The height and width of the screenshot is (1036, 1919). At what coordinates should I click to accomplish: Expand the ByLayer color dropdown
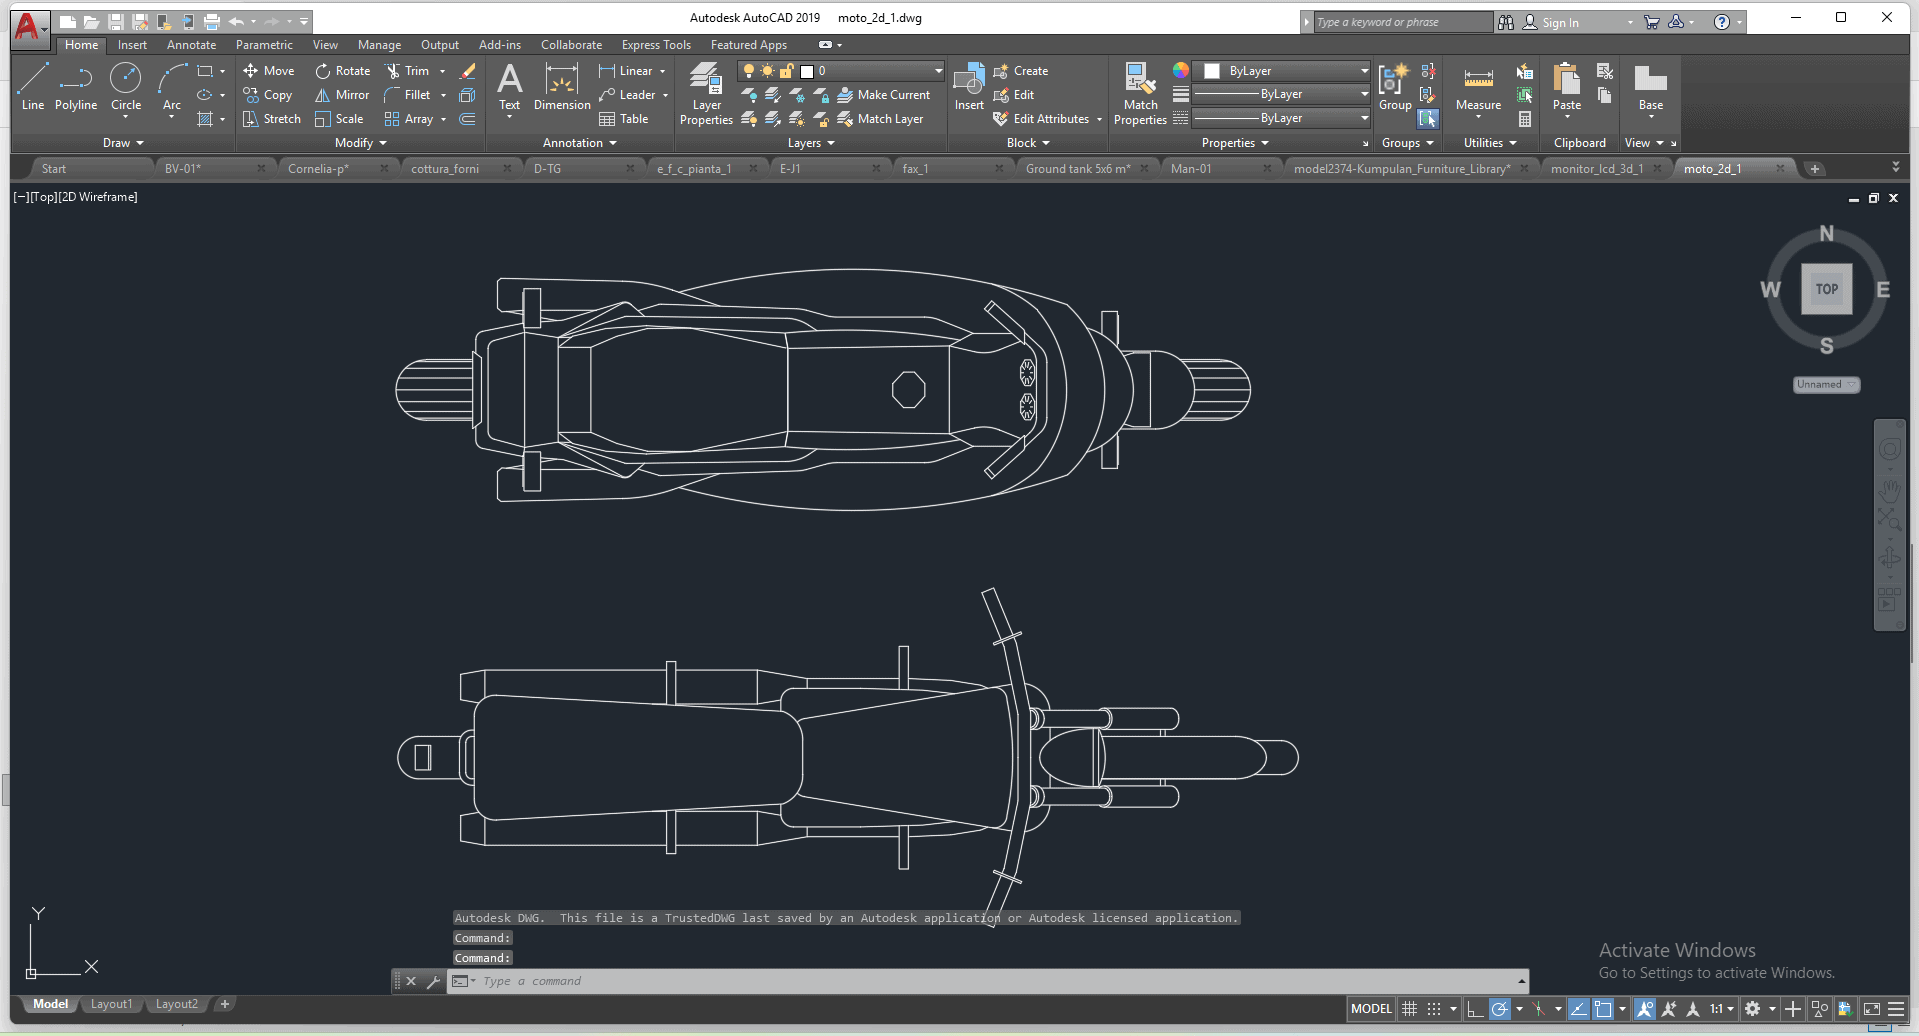pyautogui.click(x=1364, y=71)
